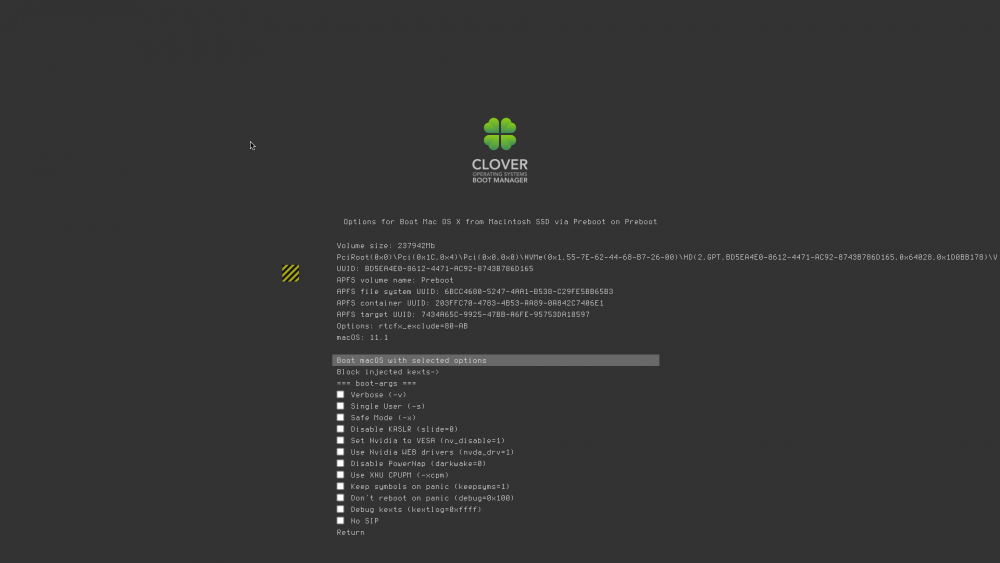Select Return to go back
1000x563 pixels.
351,532
